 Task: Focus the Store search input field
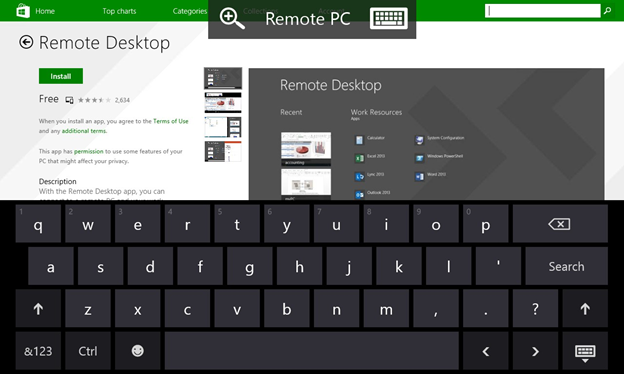(x=542, y=11)
